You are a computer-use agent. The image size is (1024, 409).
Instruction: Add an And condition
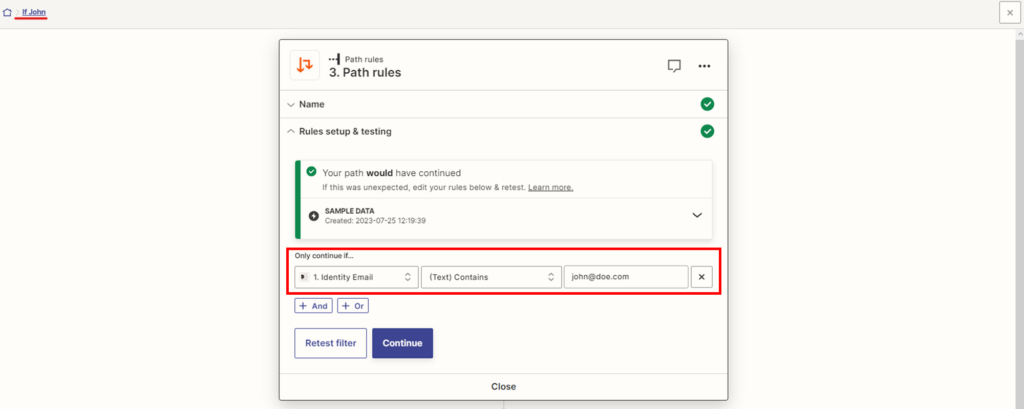click(313, 306)
